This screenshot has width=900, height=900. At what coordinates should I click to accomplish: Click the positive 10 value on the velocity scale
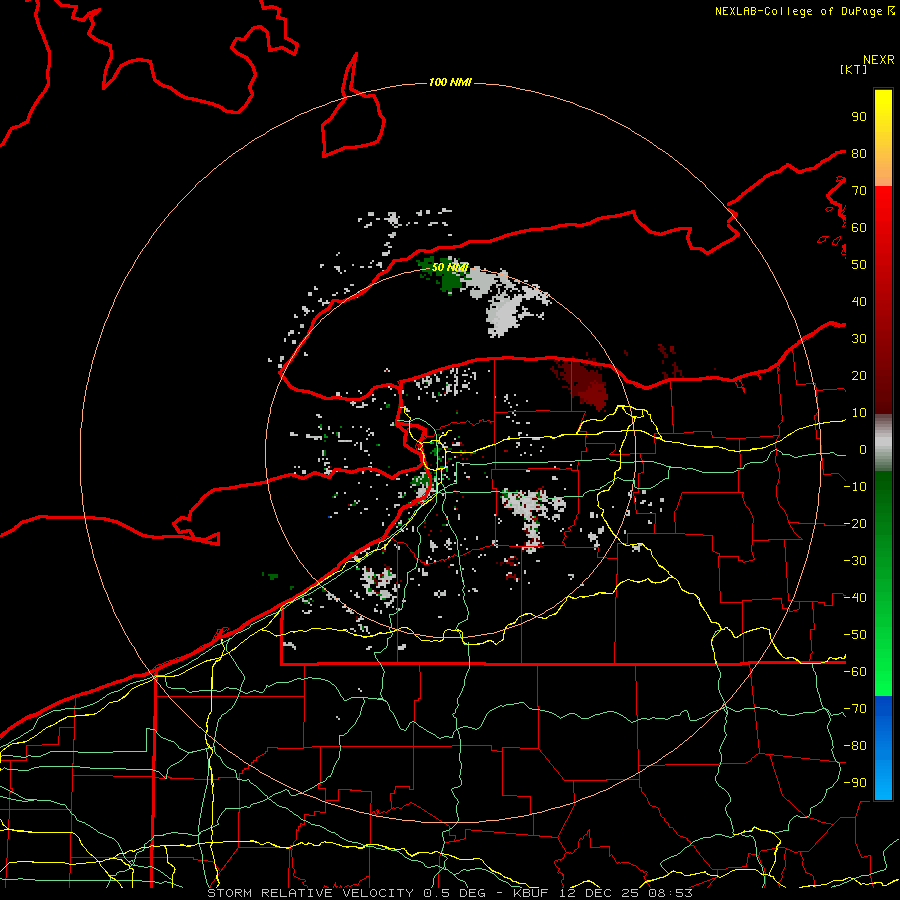tap(859, 413)
